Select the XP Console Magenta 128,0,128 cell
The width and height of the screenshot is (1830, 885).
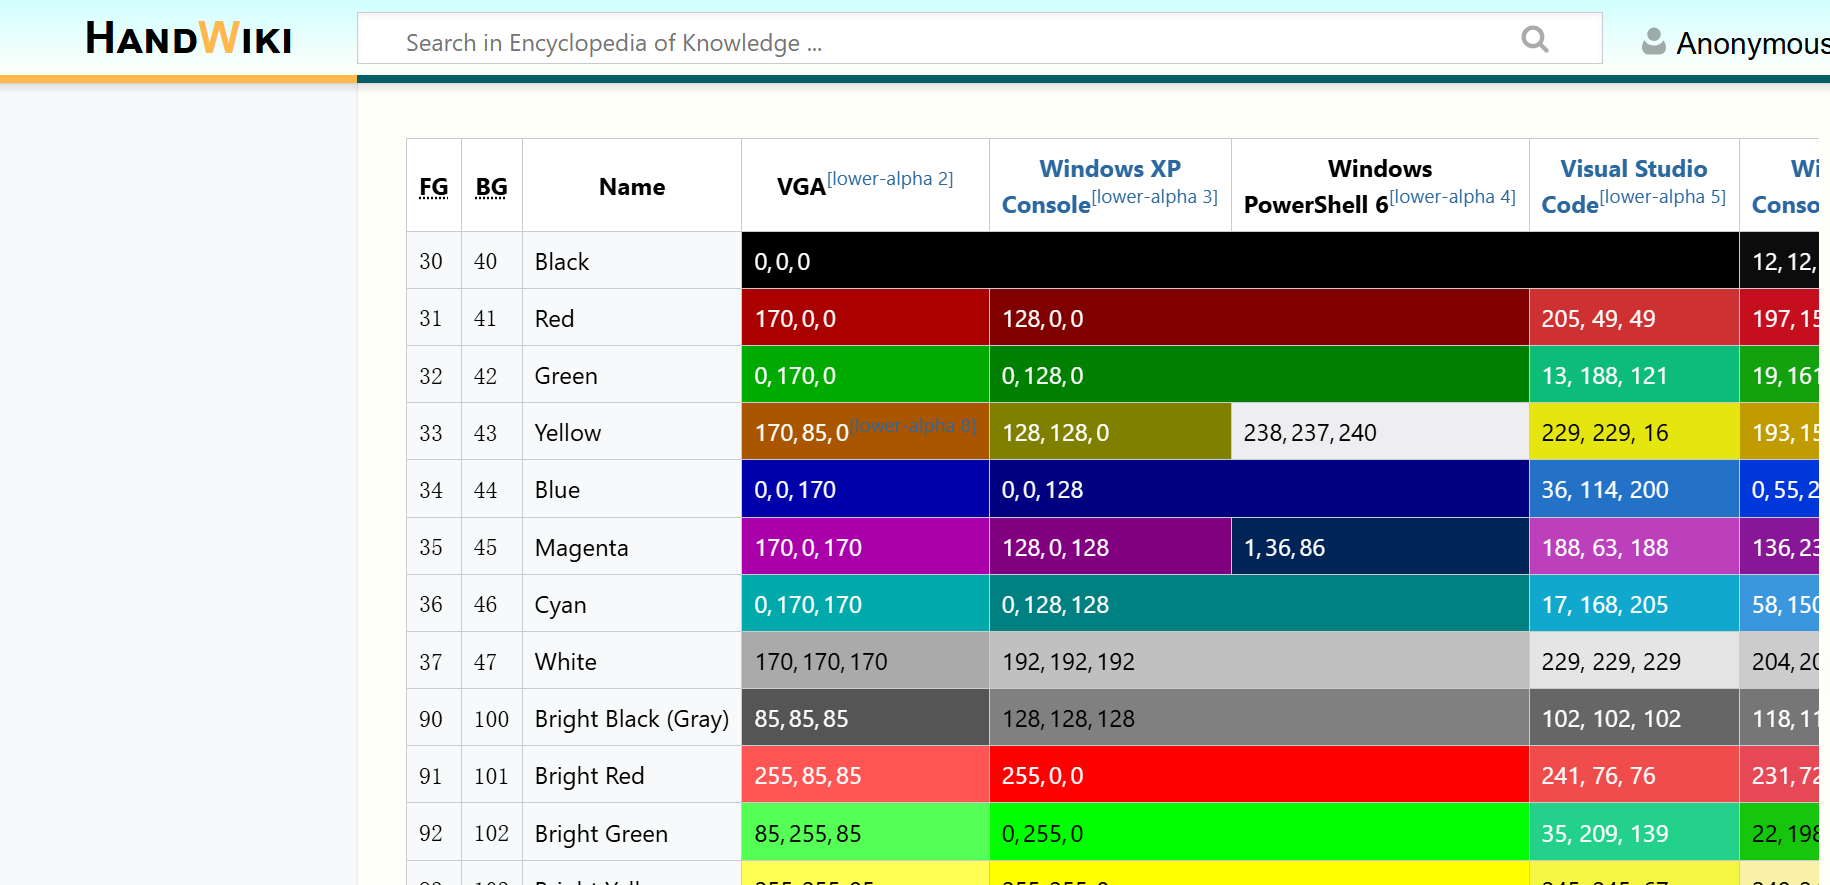coord(1110,547)
